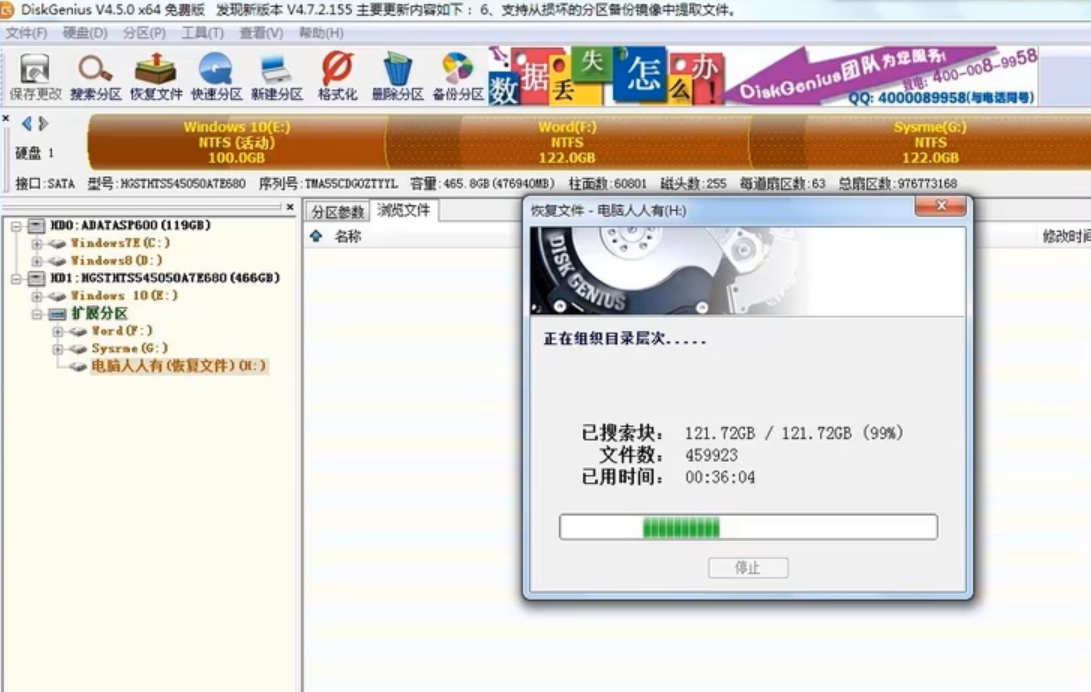
Task: Expand the Windows7E (C:) tree node
Action: (x=36, y=243)
